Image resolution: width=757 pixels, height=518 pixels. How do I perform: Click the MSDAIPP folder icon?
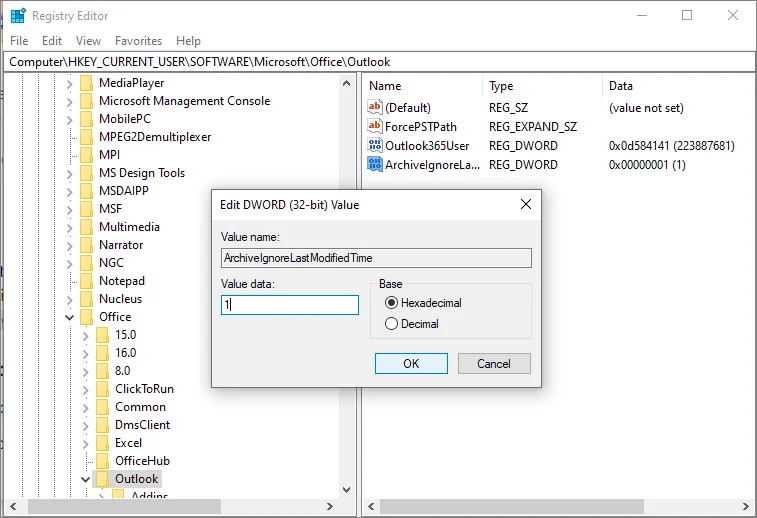(x=87, y=191)
